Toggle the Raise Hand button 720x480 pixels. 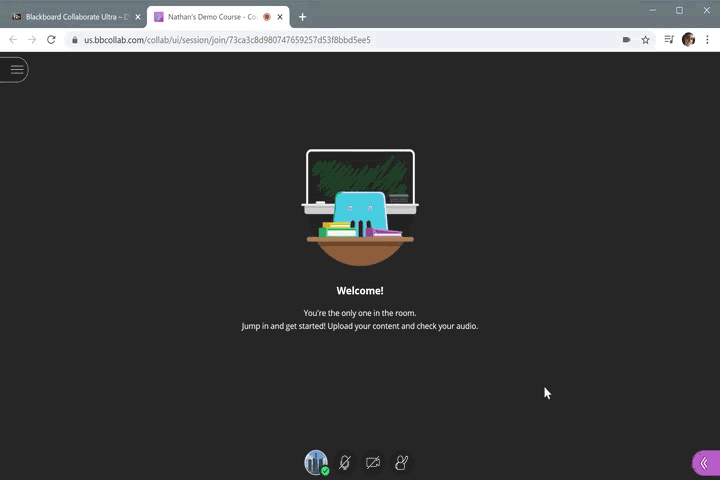[x=401, y=462]
